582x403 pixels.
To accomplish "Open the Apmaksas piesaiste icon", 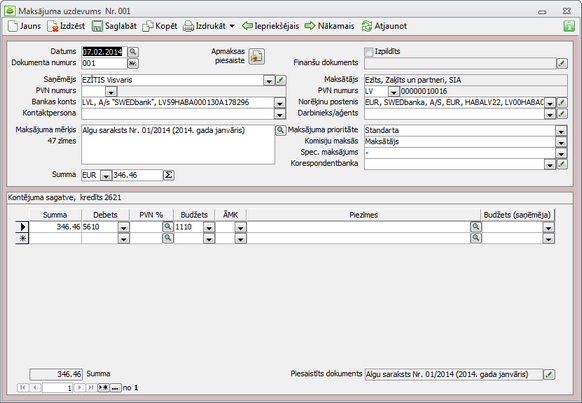I will click(x=256, y=56).
